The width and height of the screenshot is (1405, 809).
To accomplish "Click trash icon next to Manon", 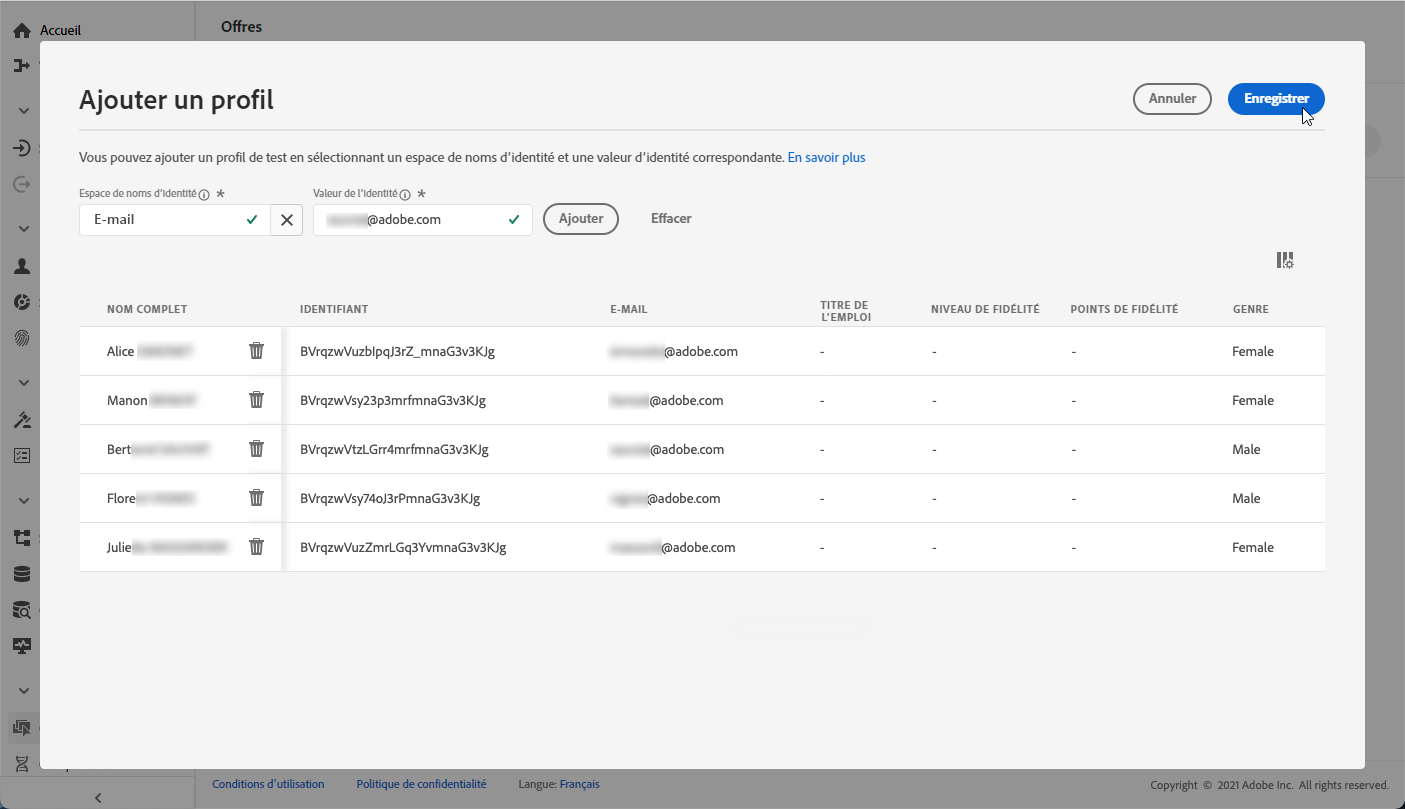I will pyautogui.click(x=256, y=400).
